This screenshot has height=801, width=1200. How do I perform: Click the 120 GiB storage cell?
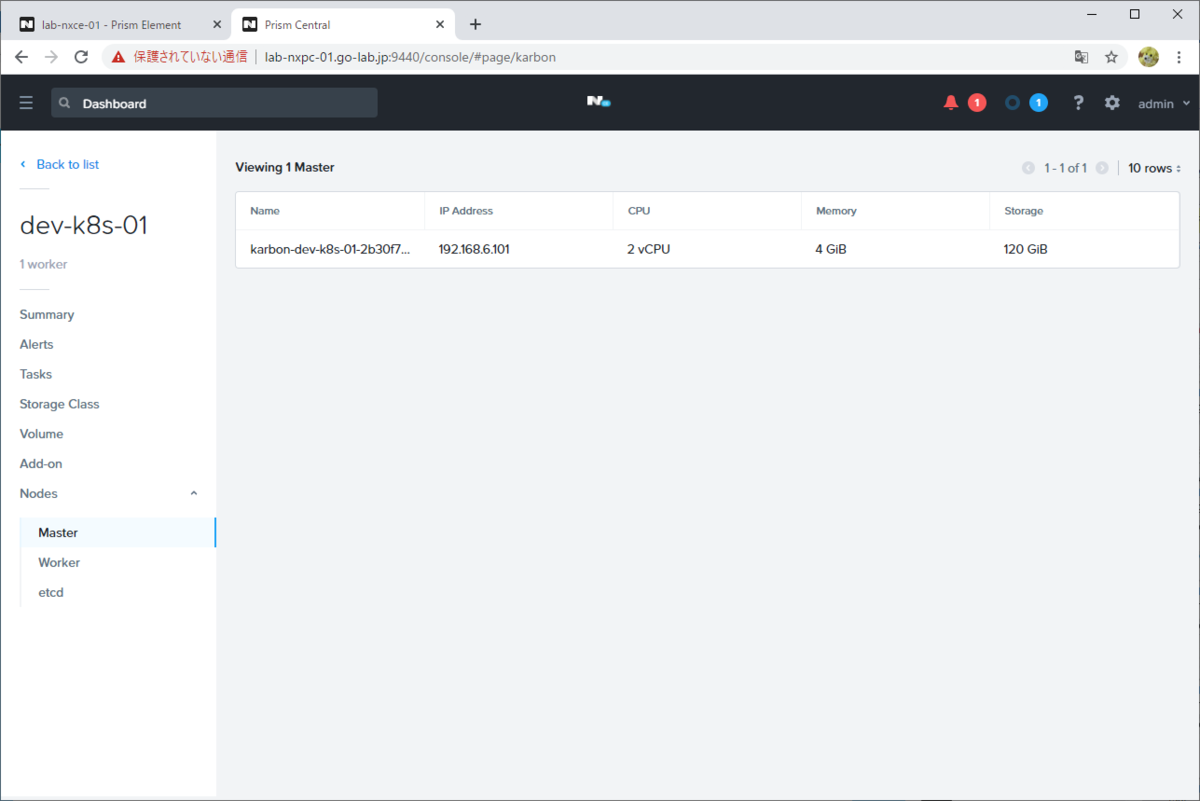pos(1026,249)
